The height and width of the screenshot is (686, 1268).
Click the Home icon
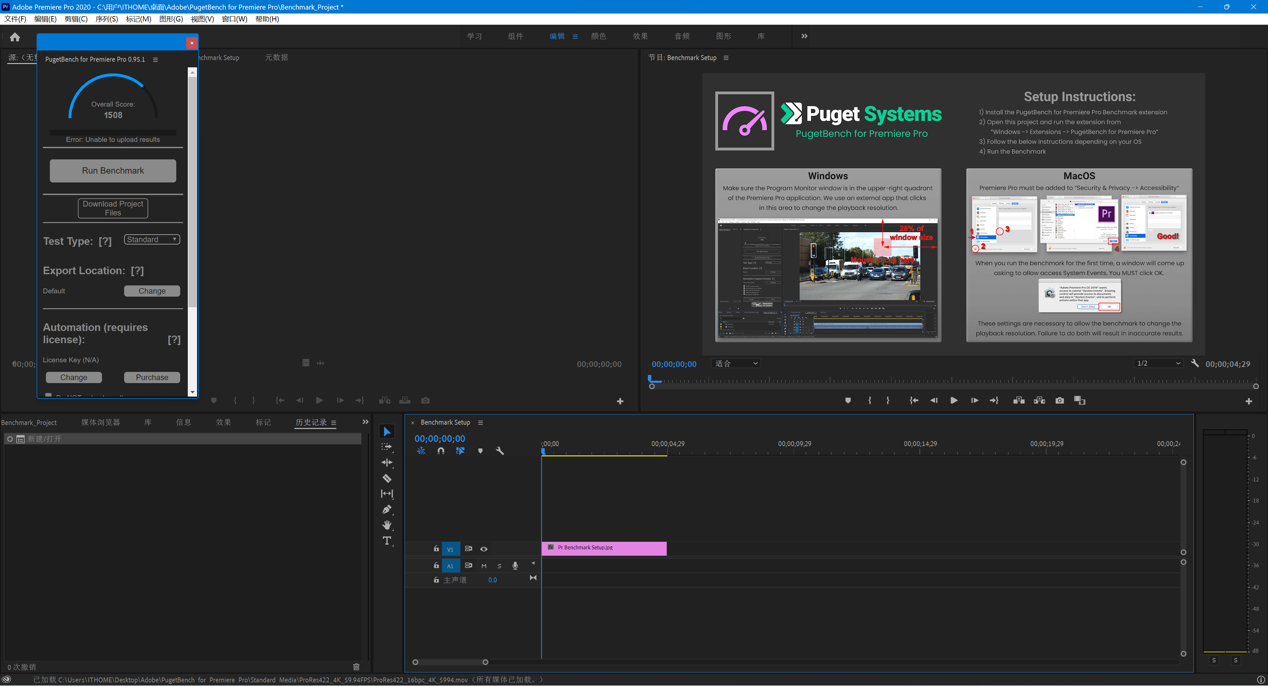pyautogui.click(x=15, y=37)
